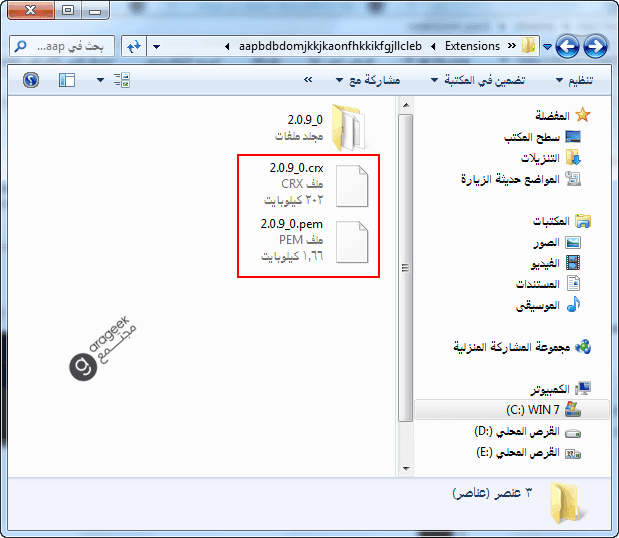Image resolution: width=619 pixels, height=538 pixels.
Task: Click the Forward navigation arrow button
Action: pos(568,46)
